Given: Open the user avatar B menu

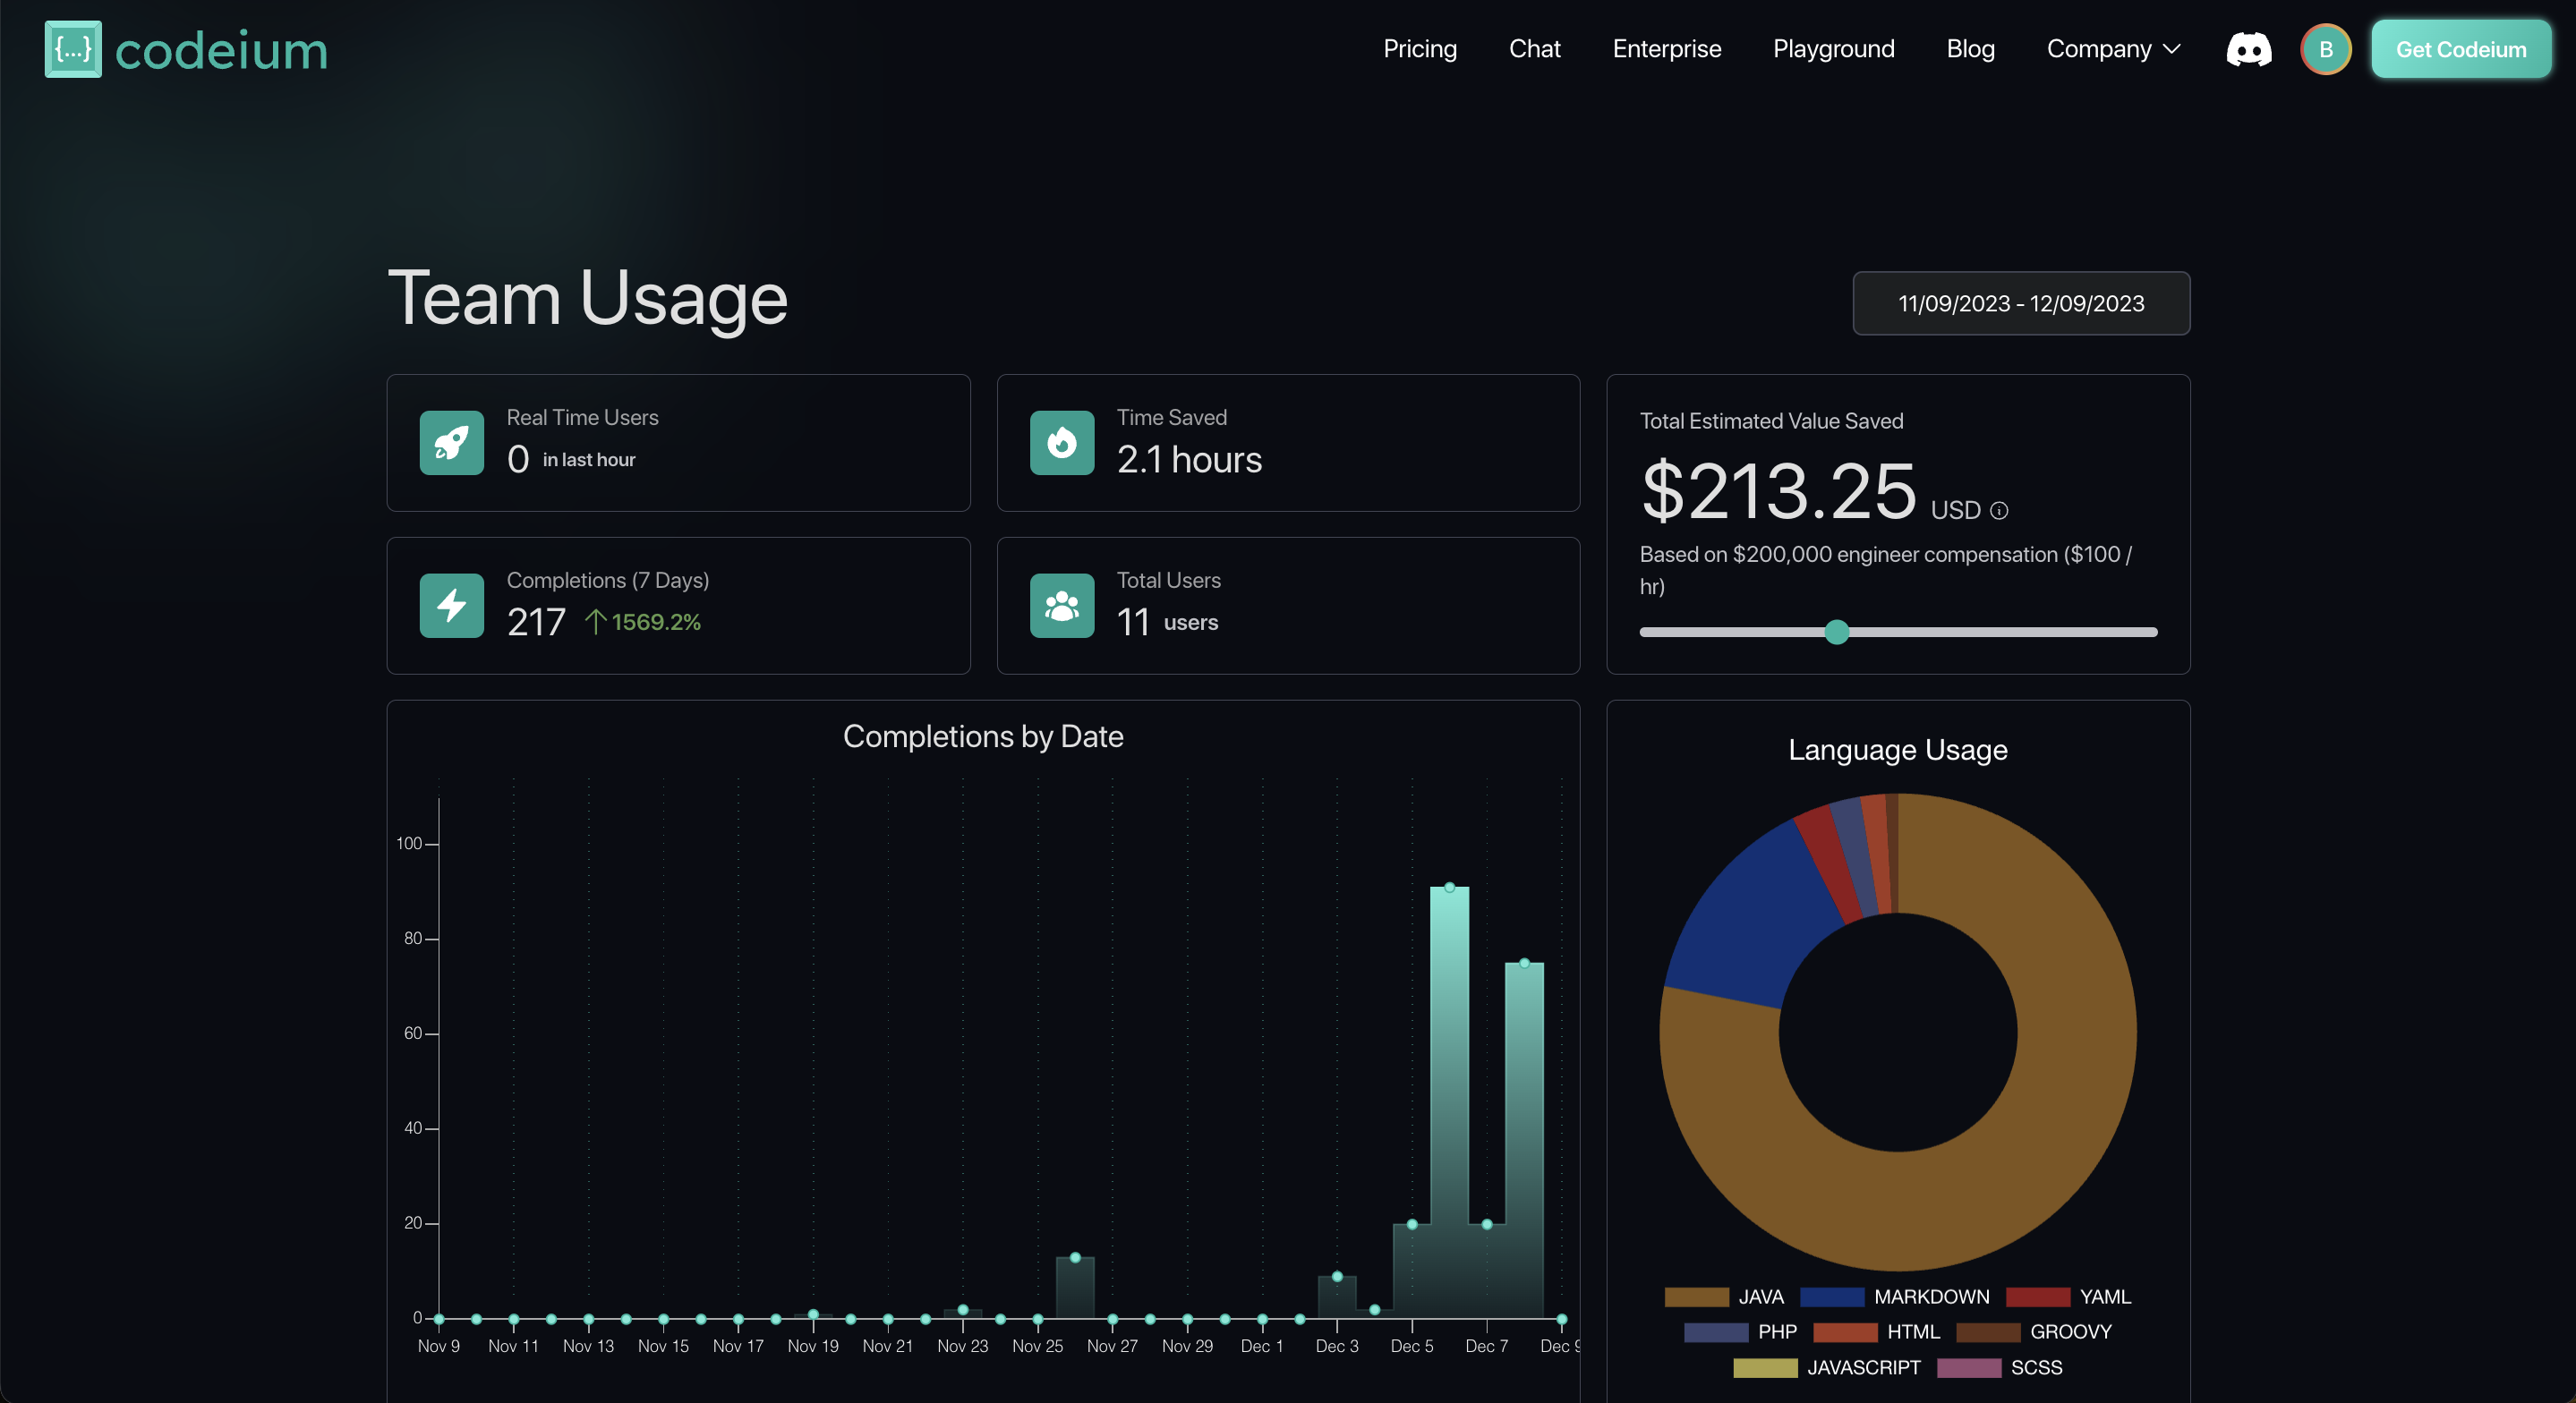Looking at the screenshot, I should click(x=2326, y=49).
